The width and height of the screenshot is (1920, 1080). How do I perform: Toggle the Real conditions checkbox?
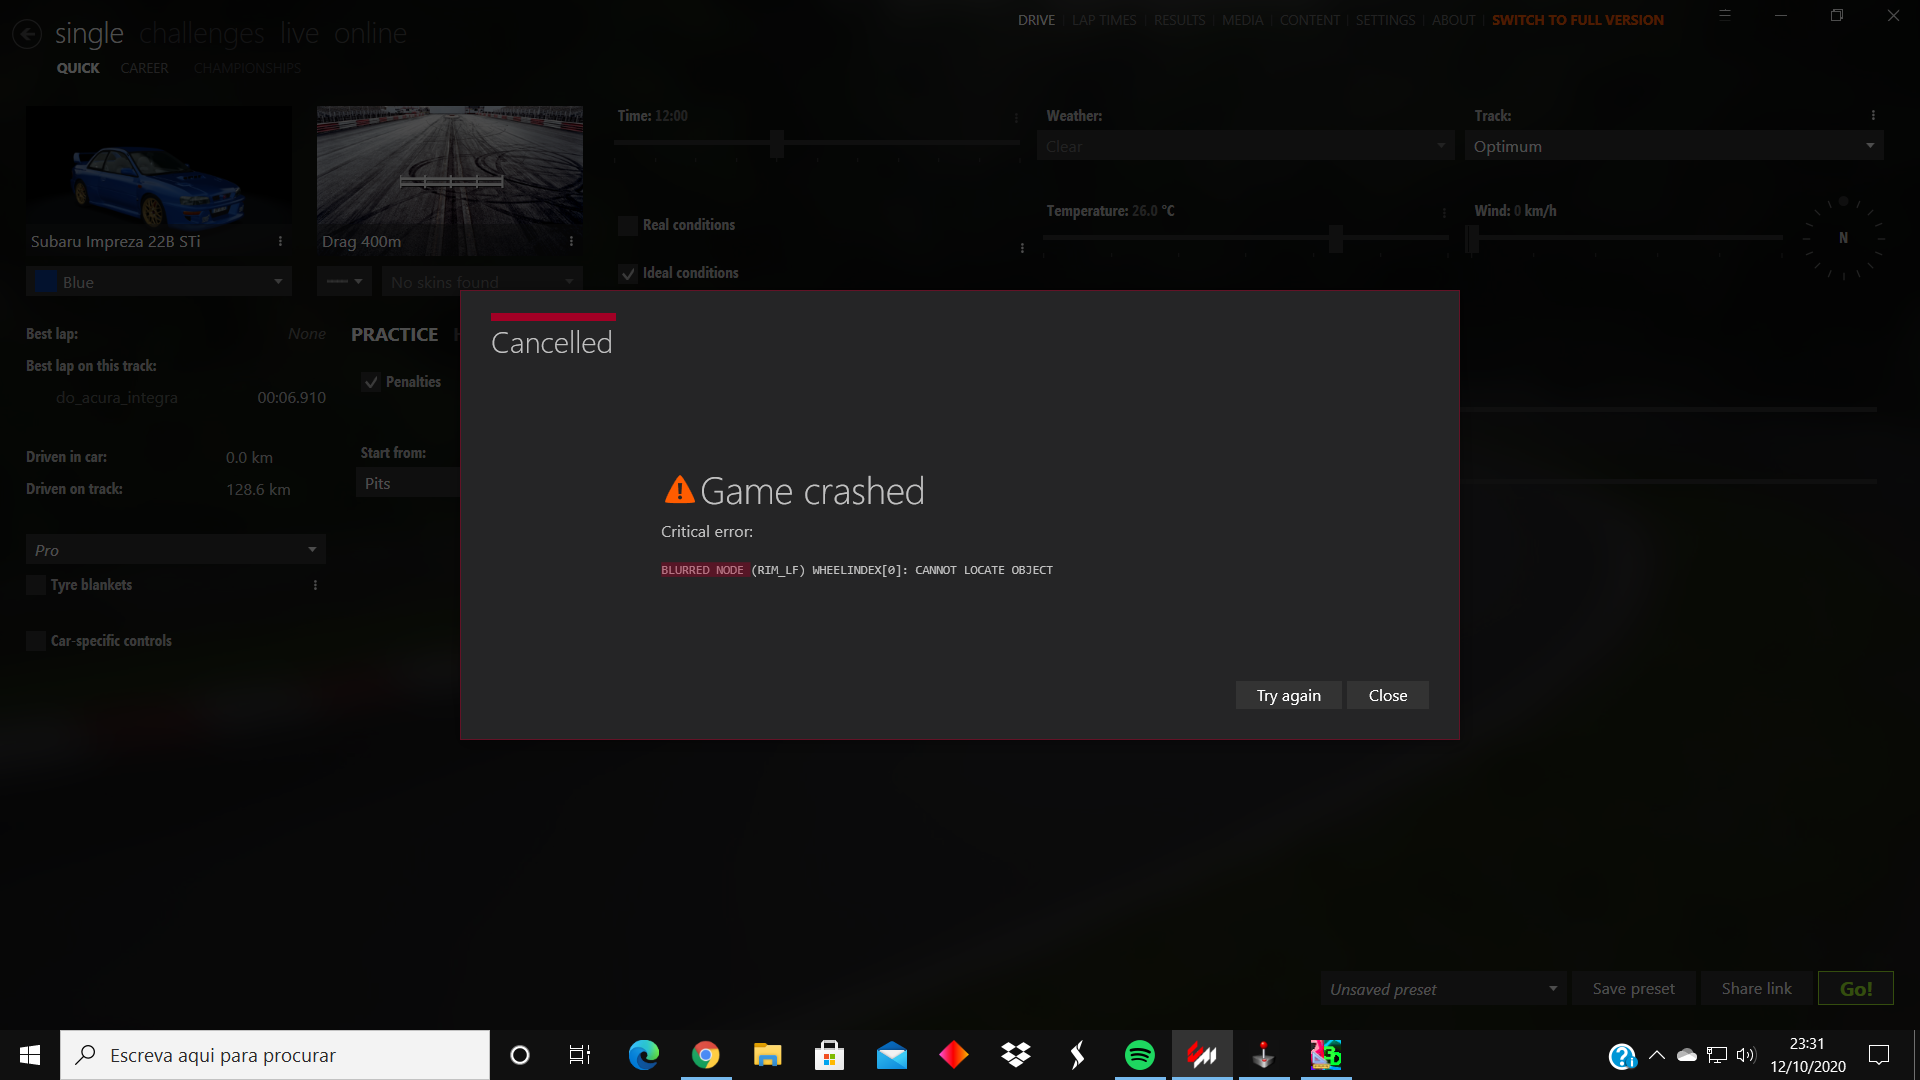(627, 225)
